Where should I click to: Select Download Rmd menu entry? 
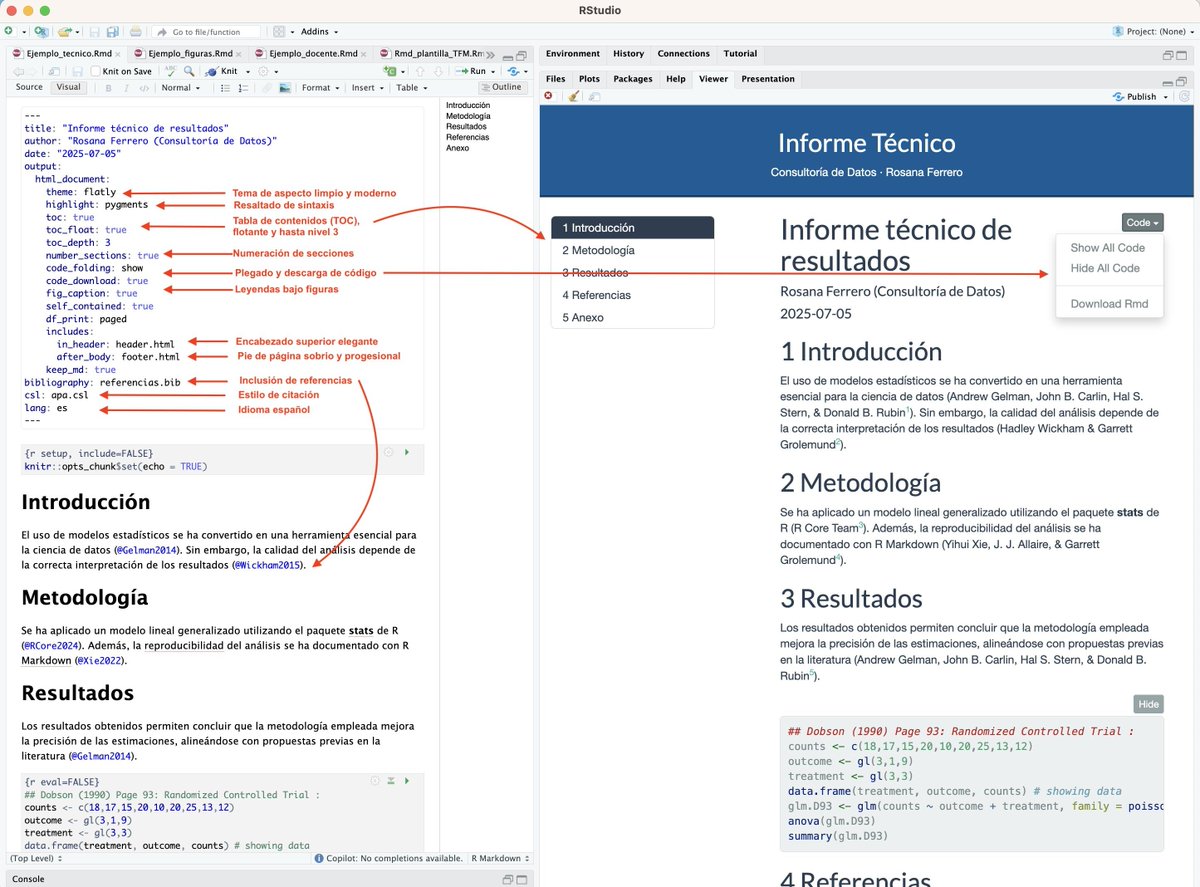(x=1109, y=304)
